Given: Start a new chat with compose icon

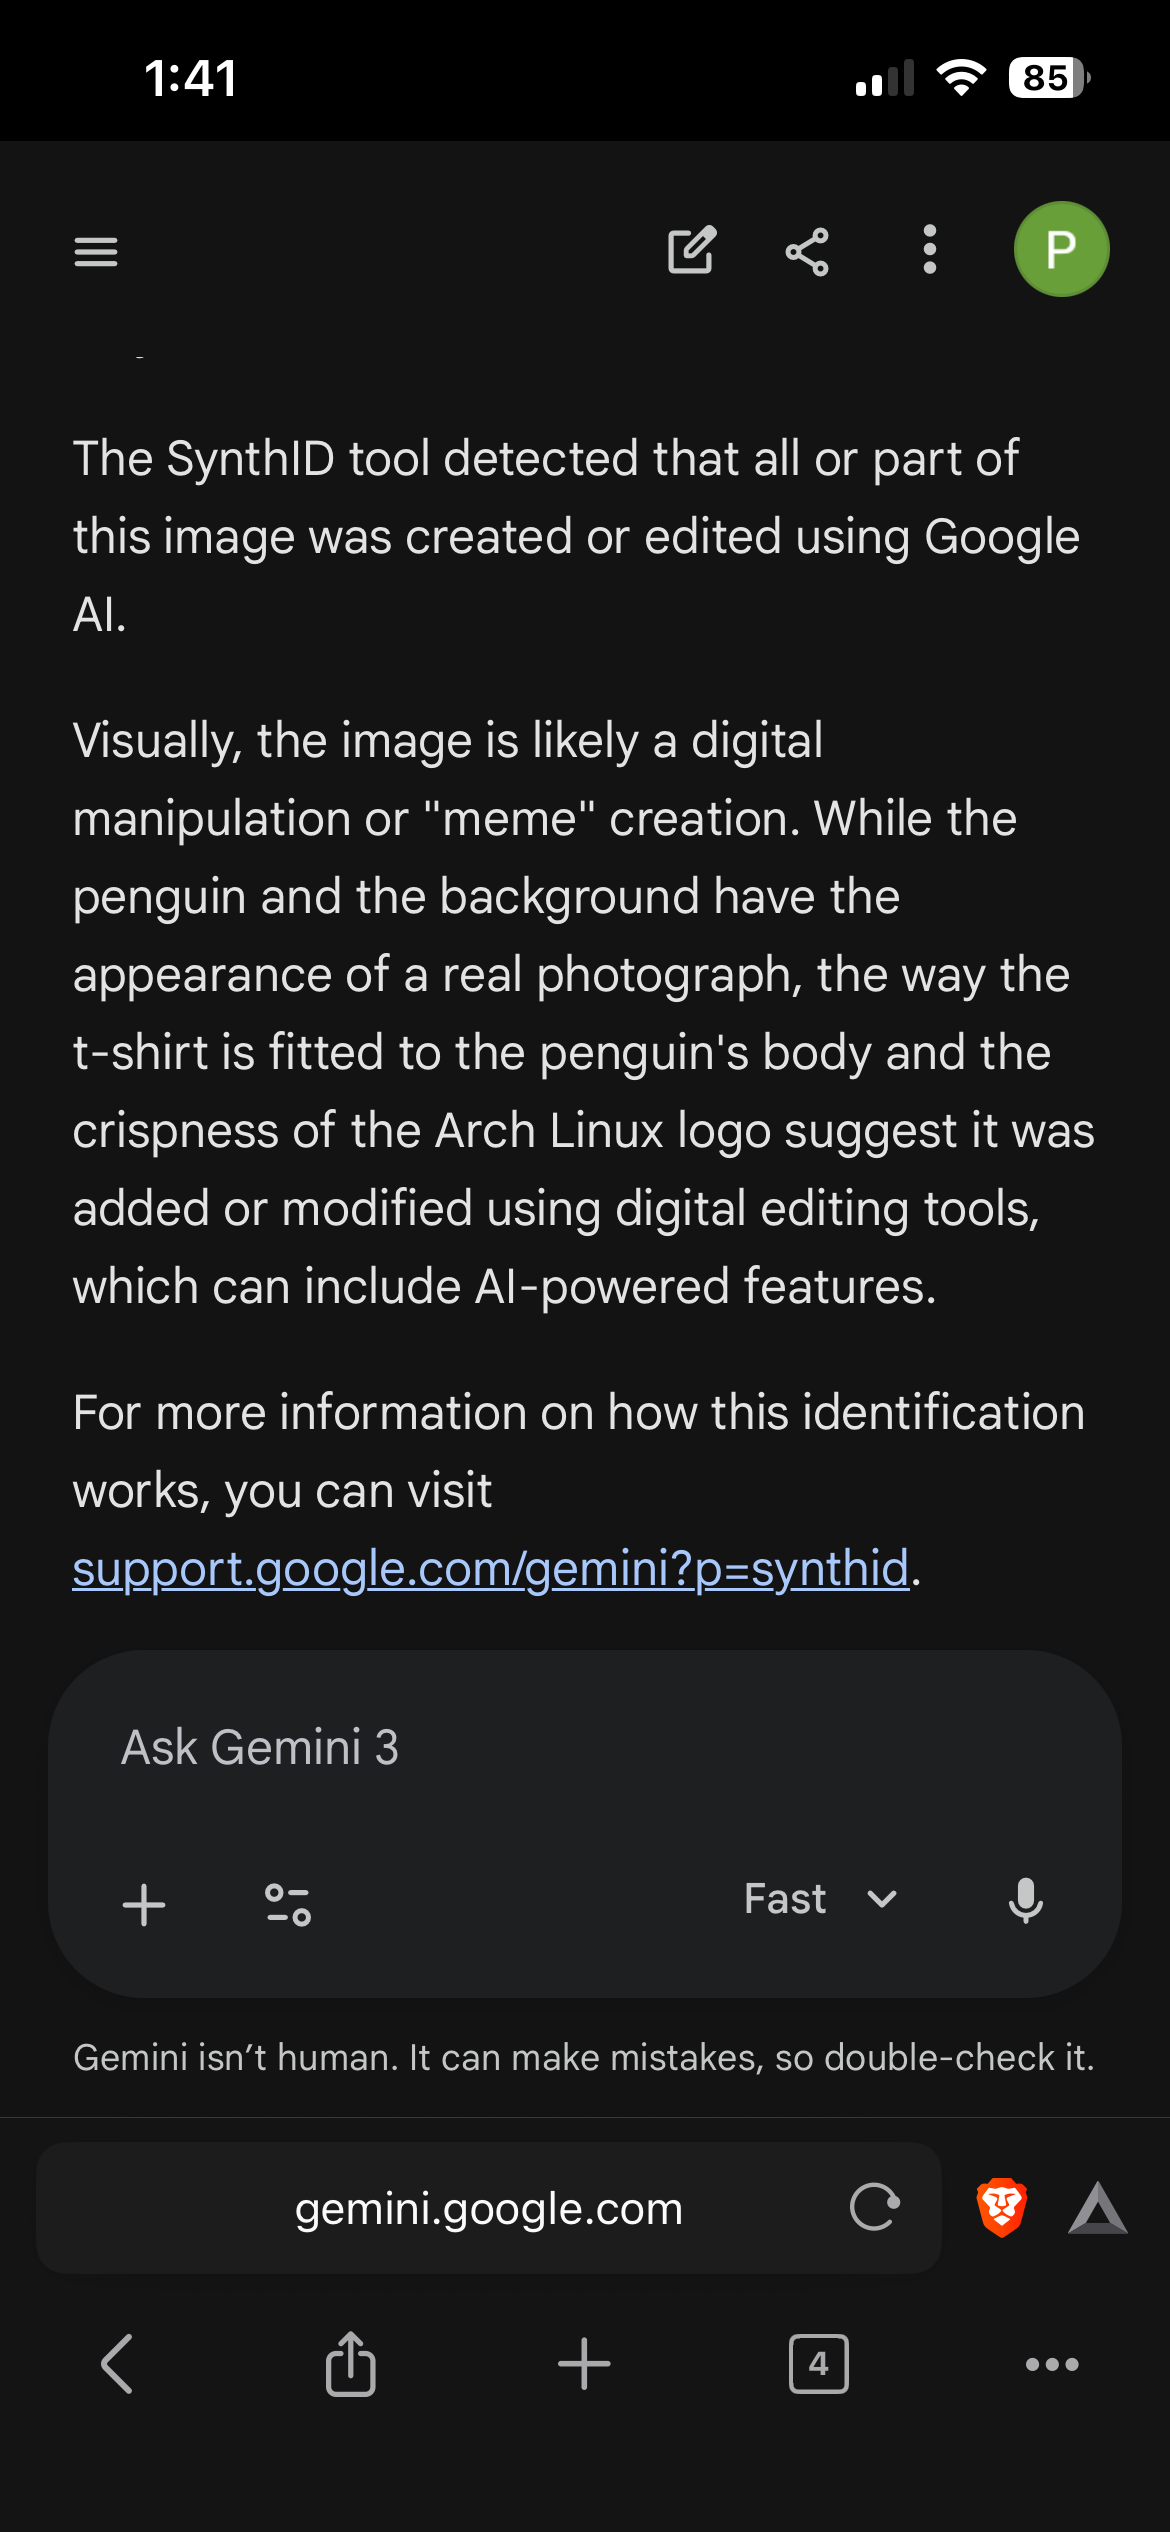Looking at the screenshot, I should (691, 250).
